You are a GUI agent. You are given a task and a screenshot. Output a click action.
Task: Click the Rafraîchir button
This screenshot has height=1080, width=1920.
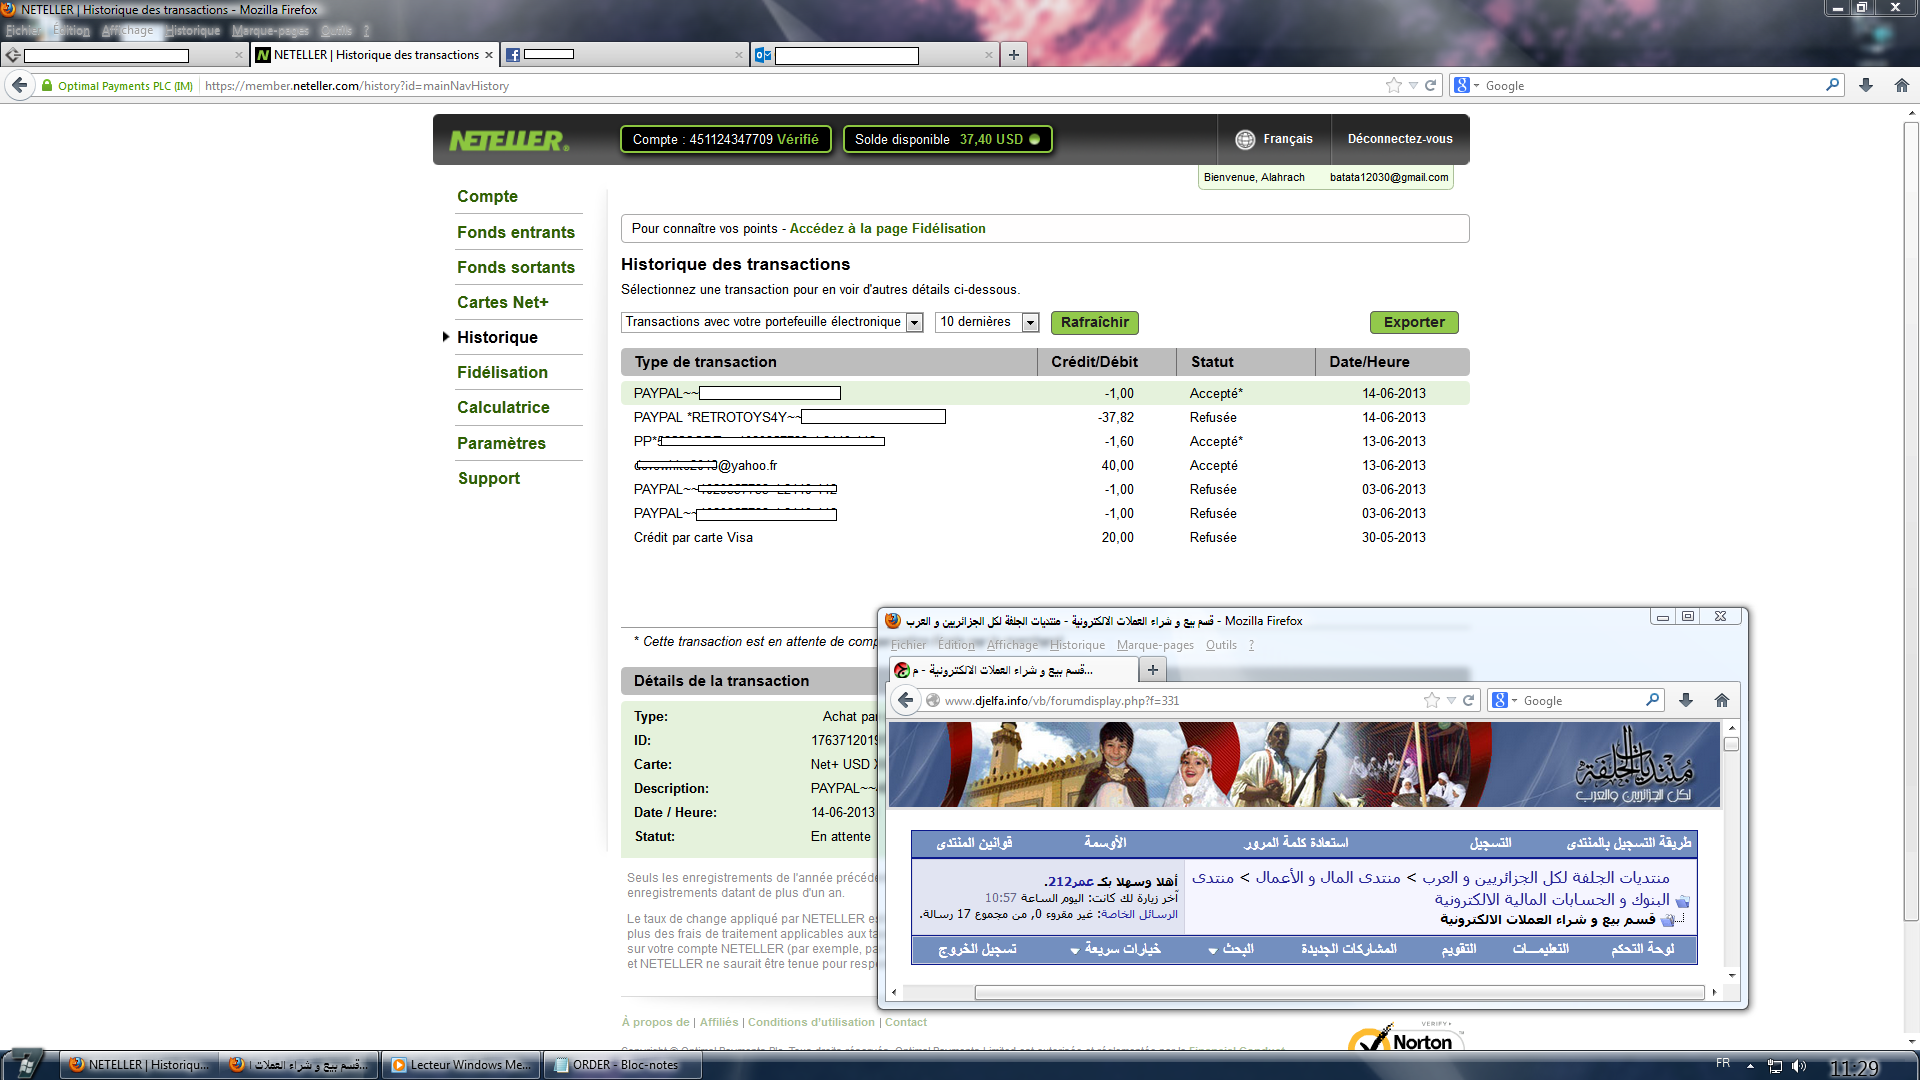coord(1094,322)
